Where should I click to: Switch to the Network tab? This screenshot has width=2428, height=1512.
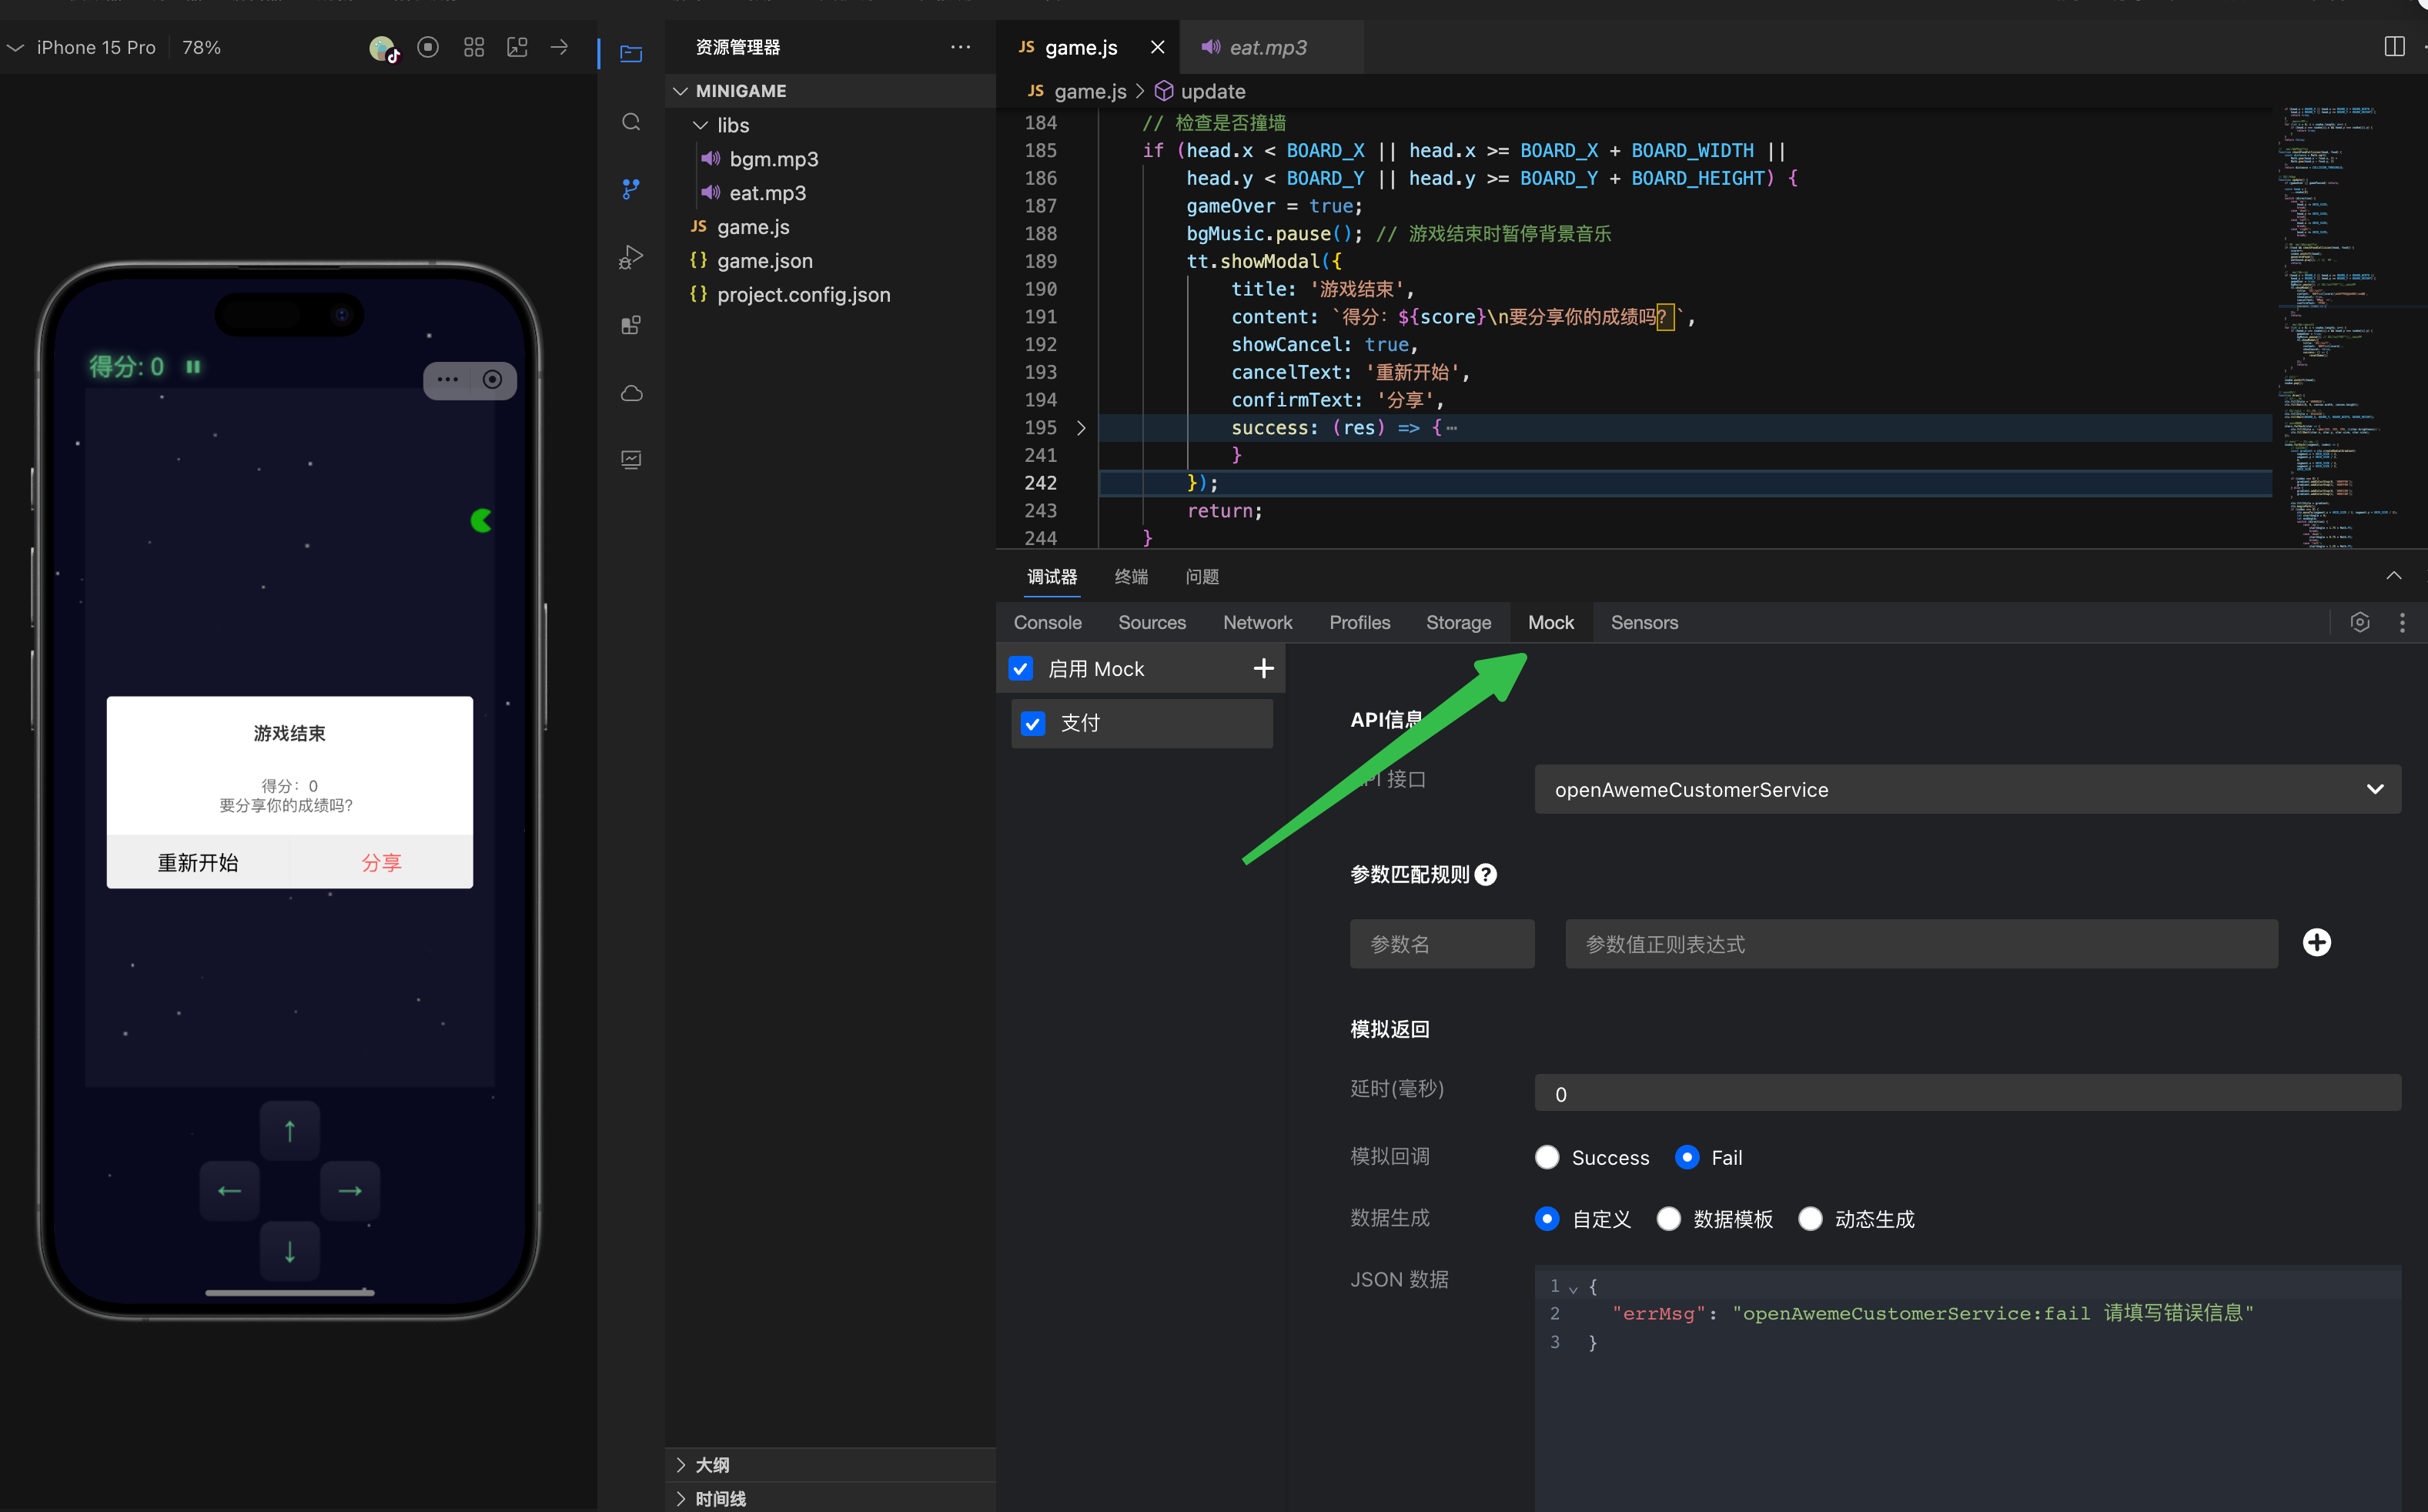[x=1257, y=622]
